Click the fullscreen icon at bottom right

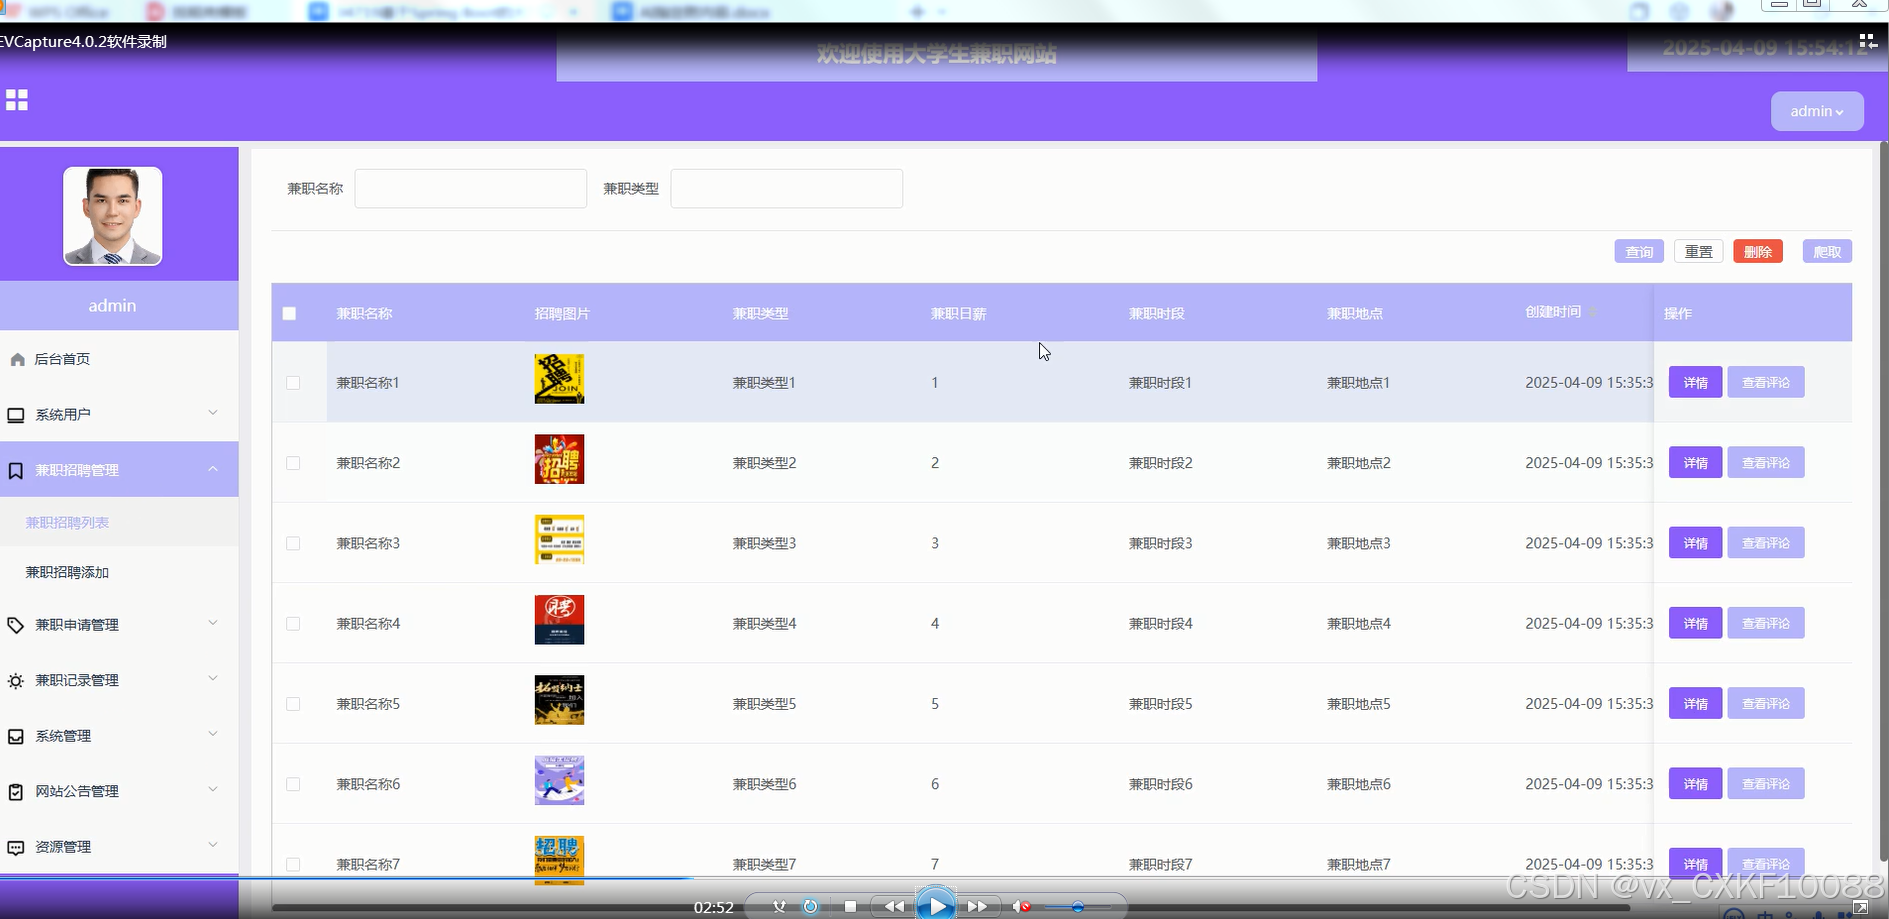pyautogui.click(x=1860, y=908)
